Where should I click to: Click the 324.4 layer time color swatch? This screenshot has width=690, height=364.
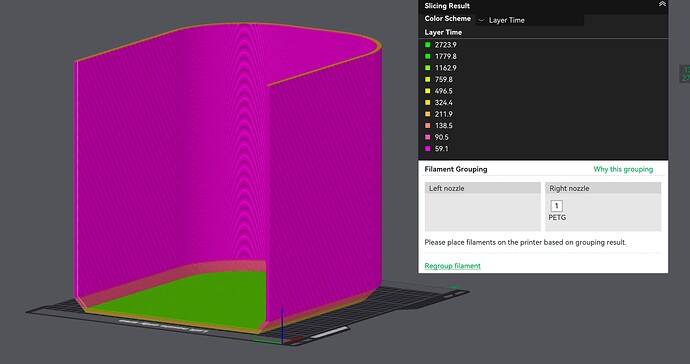tap(427, 103)
